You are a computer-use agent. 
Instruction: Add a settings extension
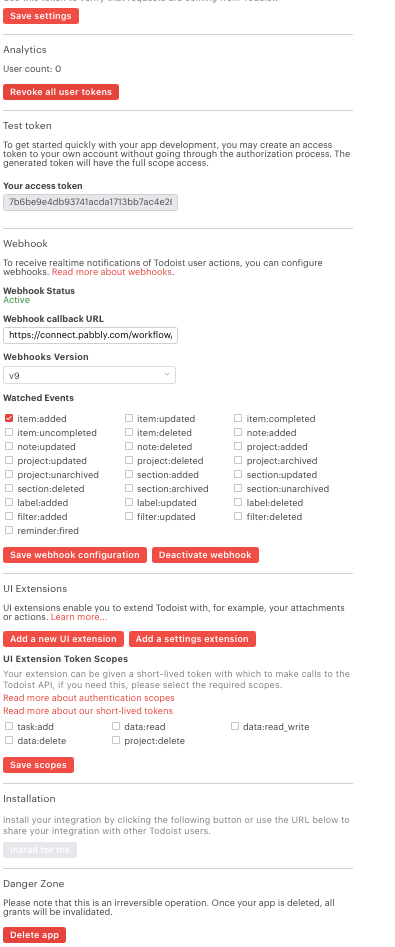(x=192, y=639)
